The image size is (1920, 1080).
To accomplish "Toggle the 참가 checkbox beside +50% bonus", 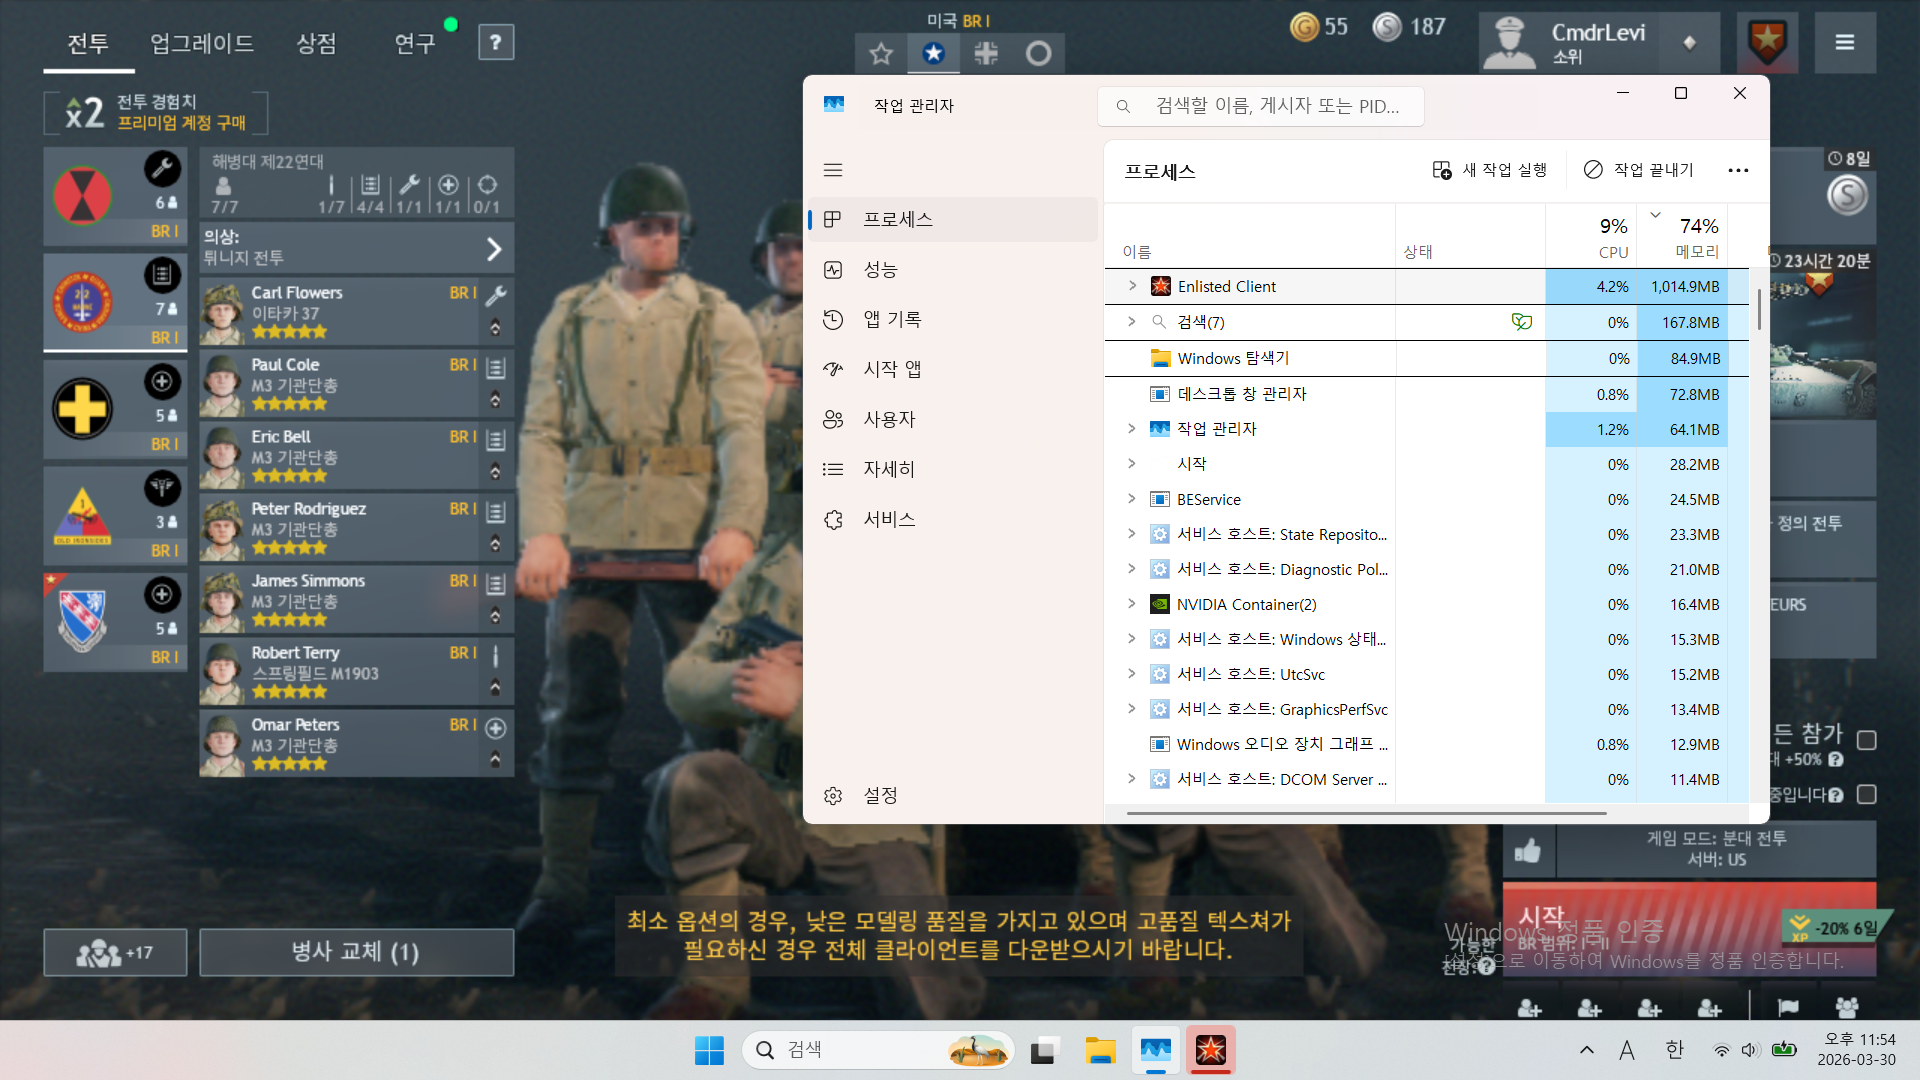I will click(1866, 741).
